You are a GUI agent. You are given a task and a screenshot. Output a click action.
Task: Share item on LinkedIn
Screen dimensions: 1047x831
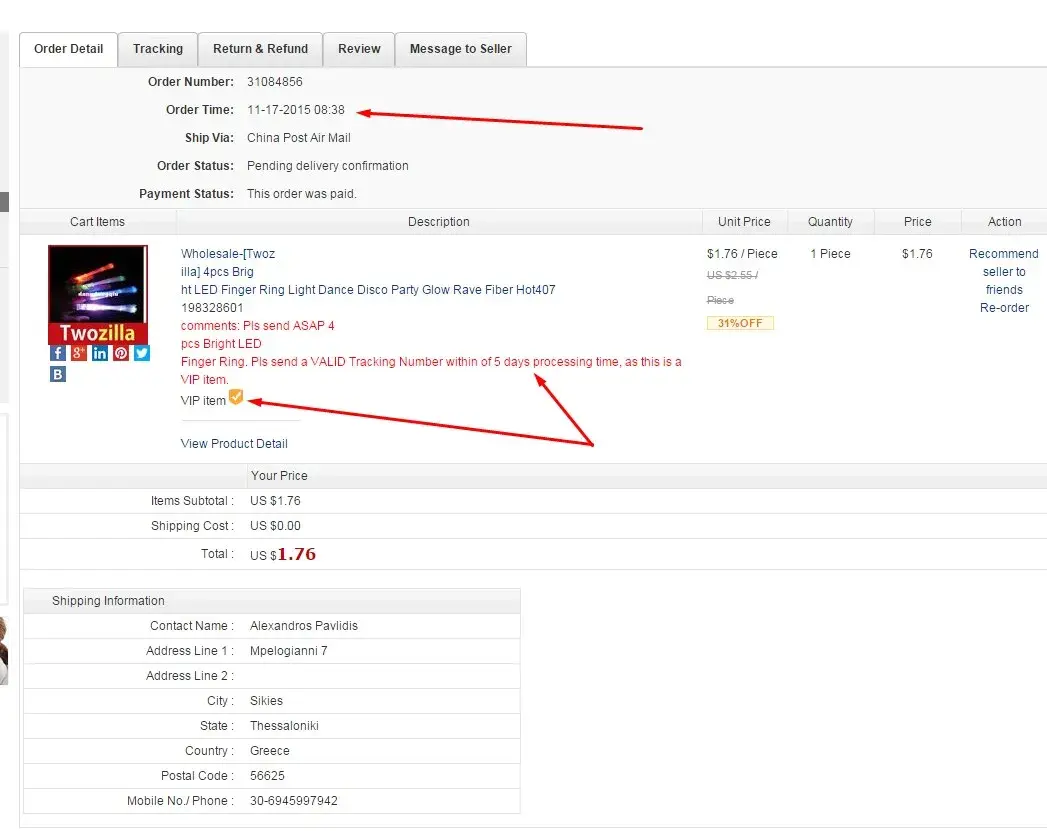point(100,353)
